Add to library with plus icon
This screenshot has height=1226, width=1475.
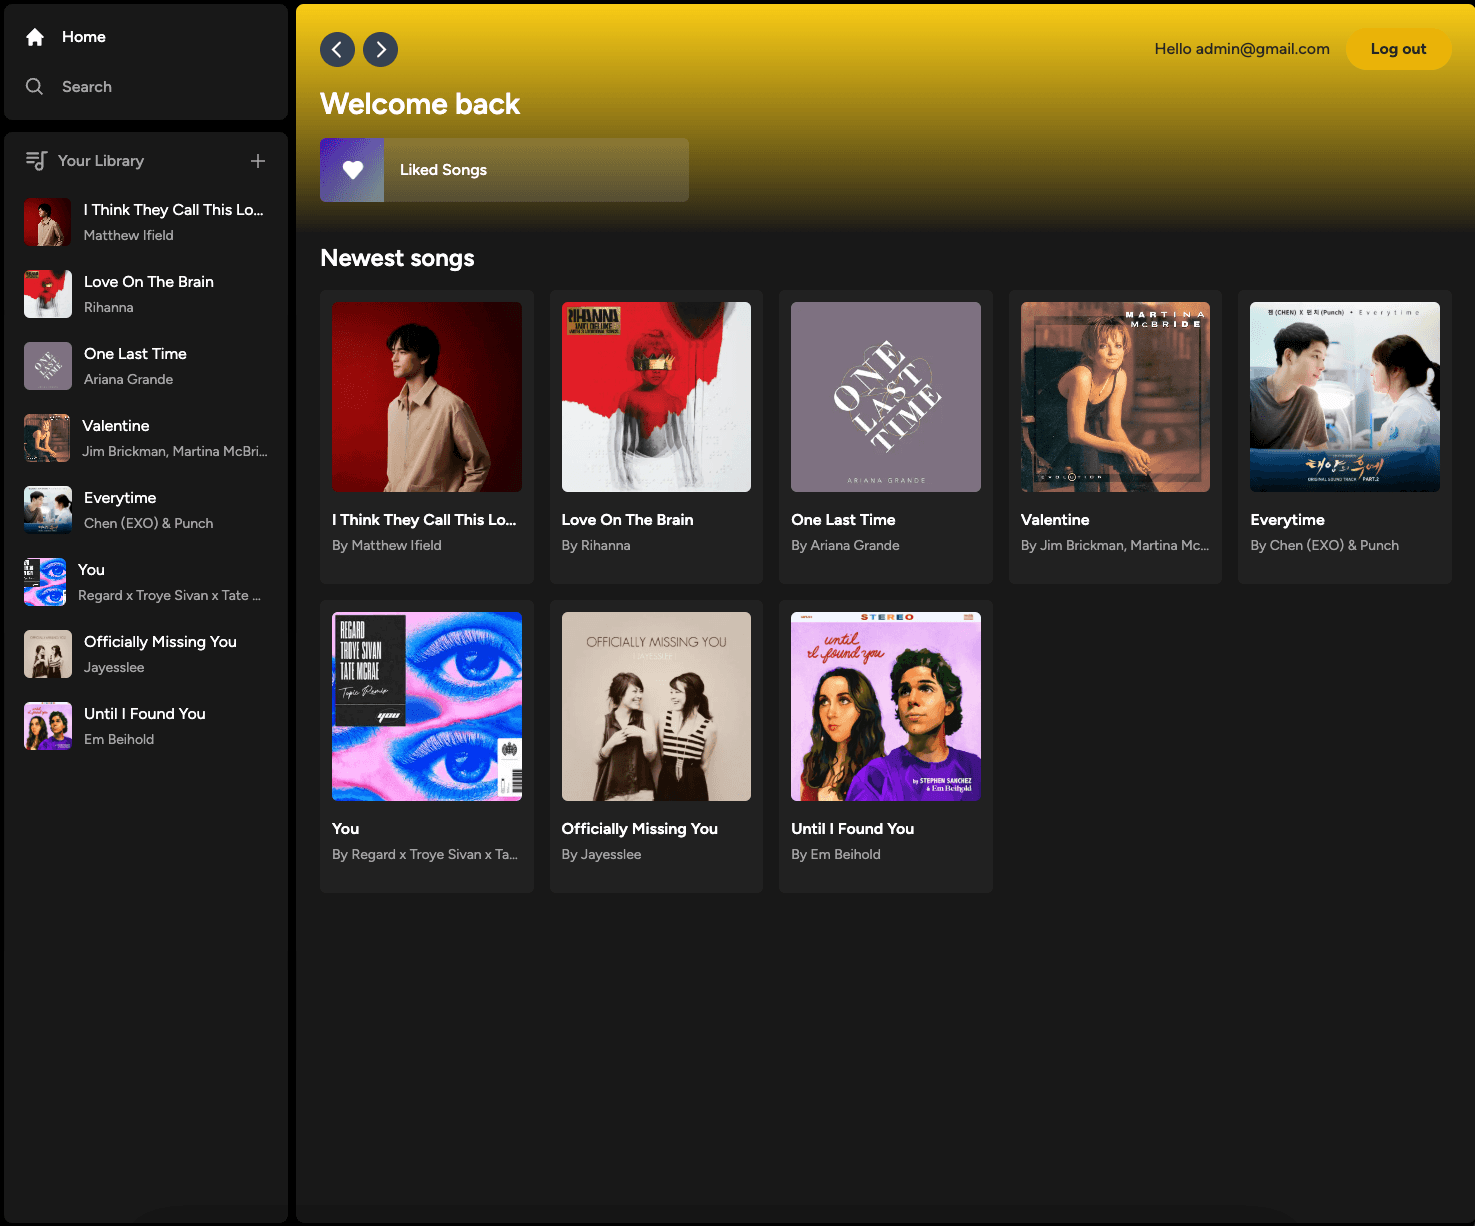258,161
